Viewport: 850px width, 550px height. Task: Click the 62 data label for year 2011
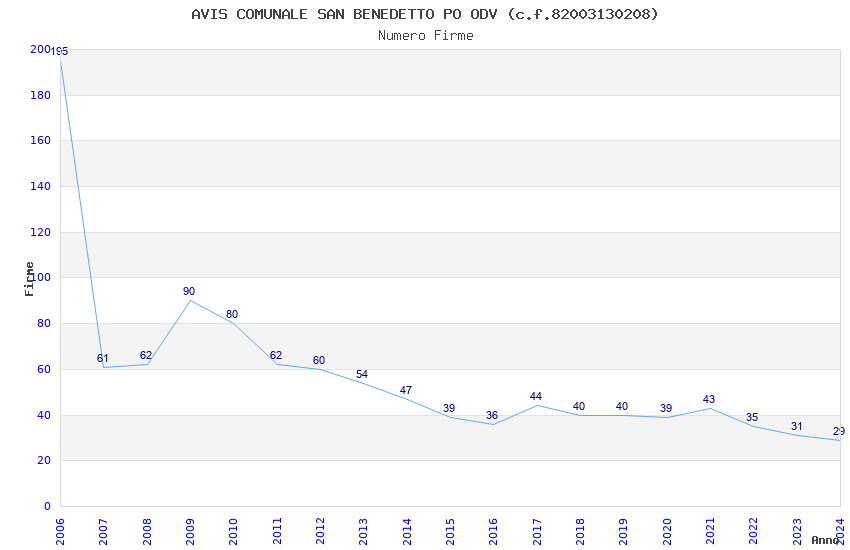276,355
